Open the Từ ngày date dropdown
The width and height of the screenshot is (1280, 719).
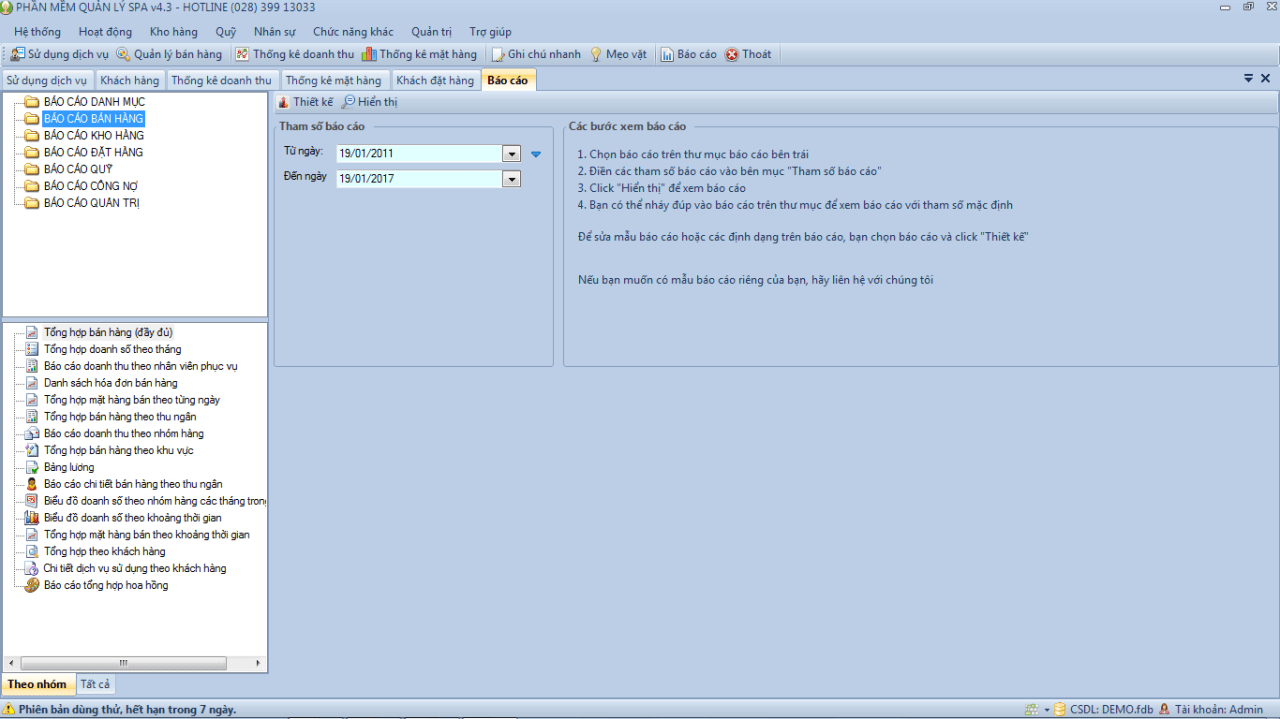click(x=512, y=154)
